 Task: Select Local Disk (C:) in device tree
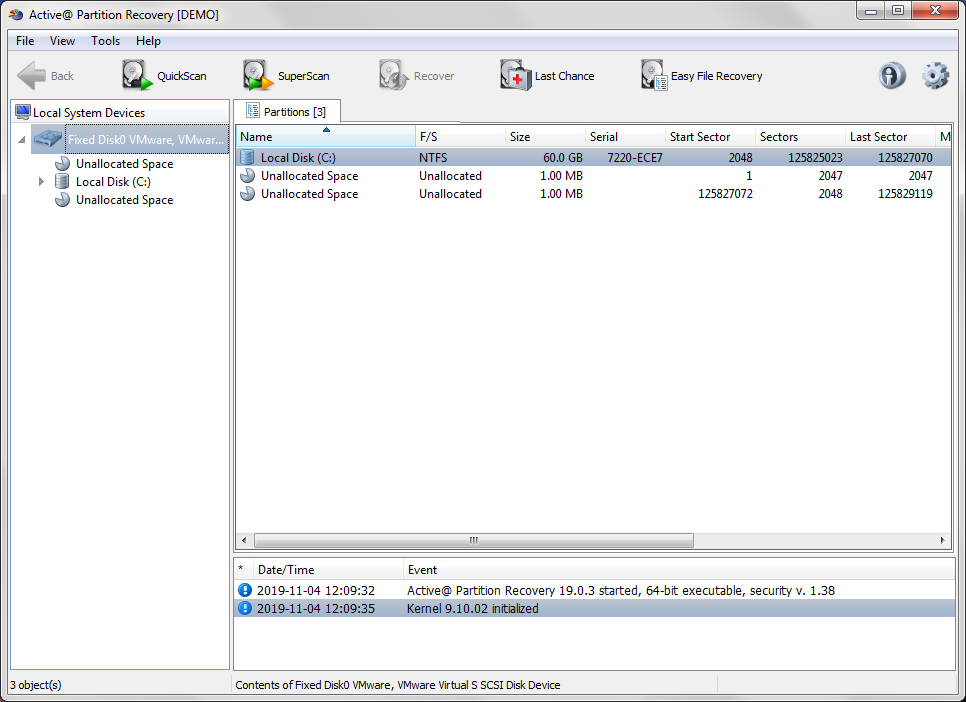pyautogui.click(x=113, y=182)
